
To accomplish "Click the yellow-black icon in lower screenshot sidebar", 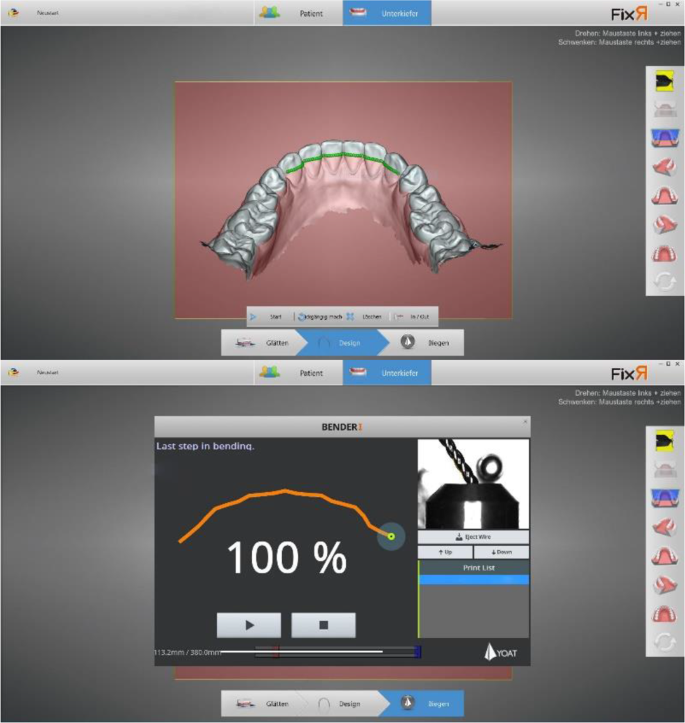I will 664,441.
